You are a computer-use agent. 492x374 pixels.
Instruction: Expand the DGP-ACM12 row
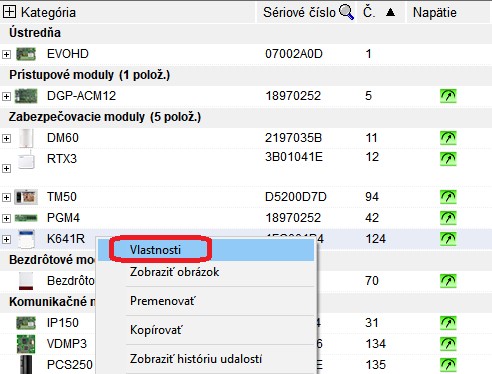point(6,96)
